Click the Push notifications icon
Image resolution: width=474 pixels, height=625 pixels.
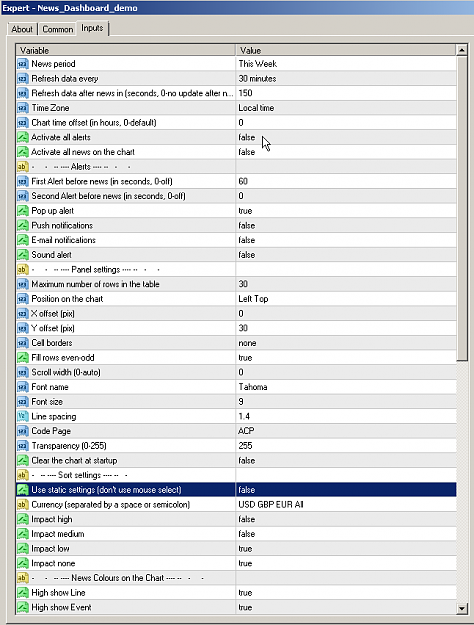[x=23, y=225]
